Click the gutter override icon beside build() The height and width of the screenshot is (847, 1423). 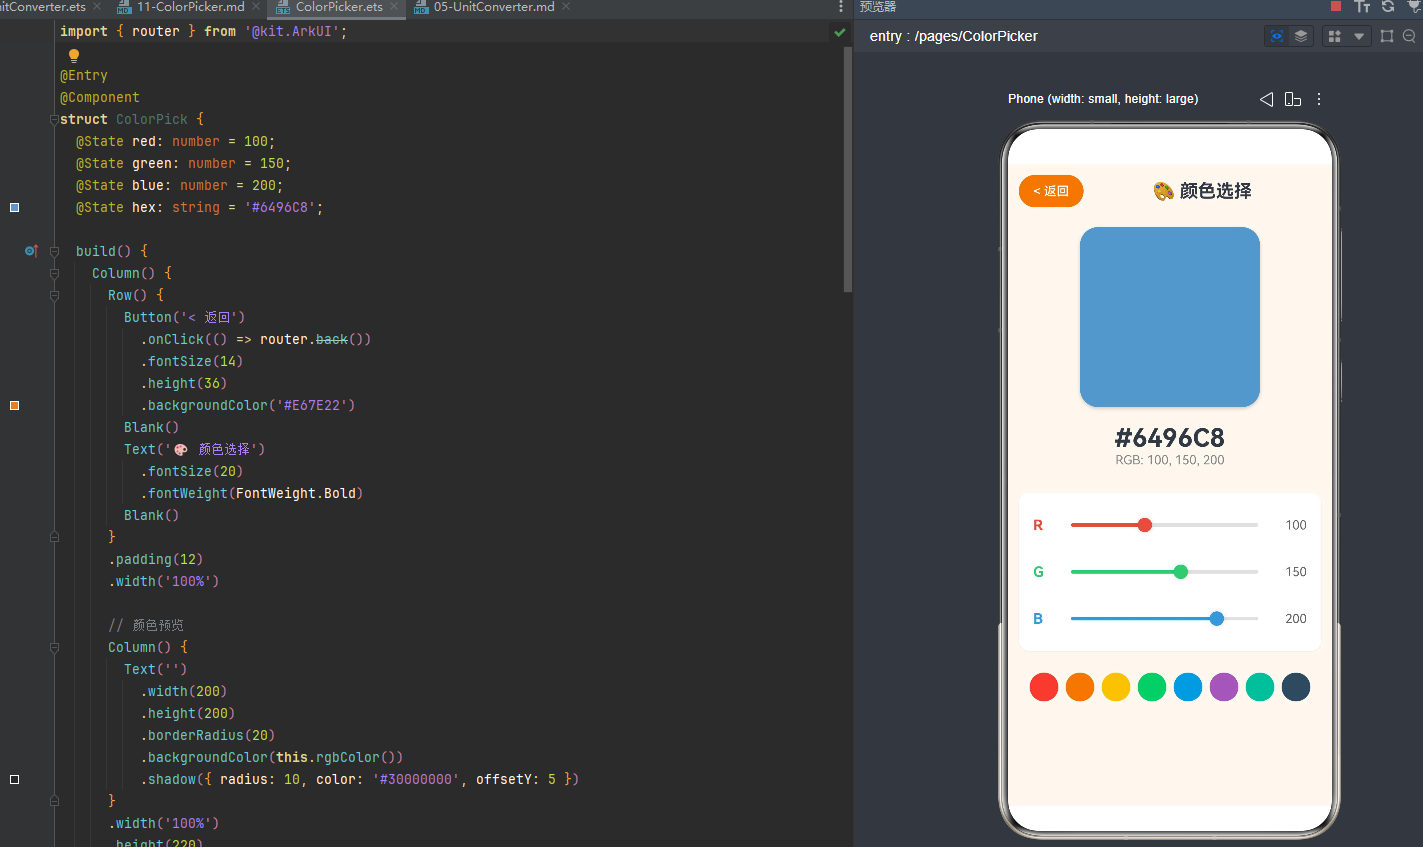[x=31, y=251]
